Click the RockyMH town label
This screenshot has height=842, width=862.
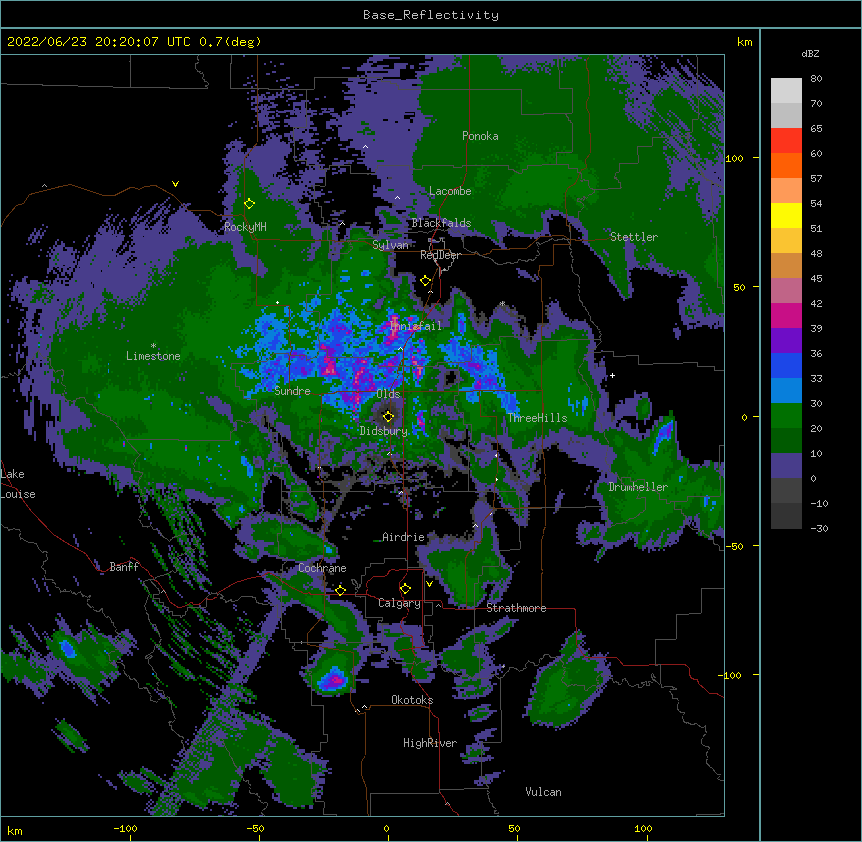245,227
